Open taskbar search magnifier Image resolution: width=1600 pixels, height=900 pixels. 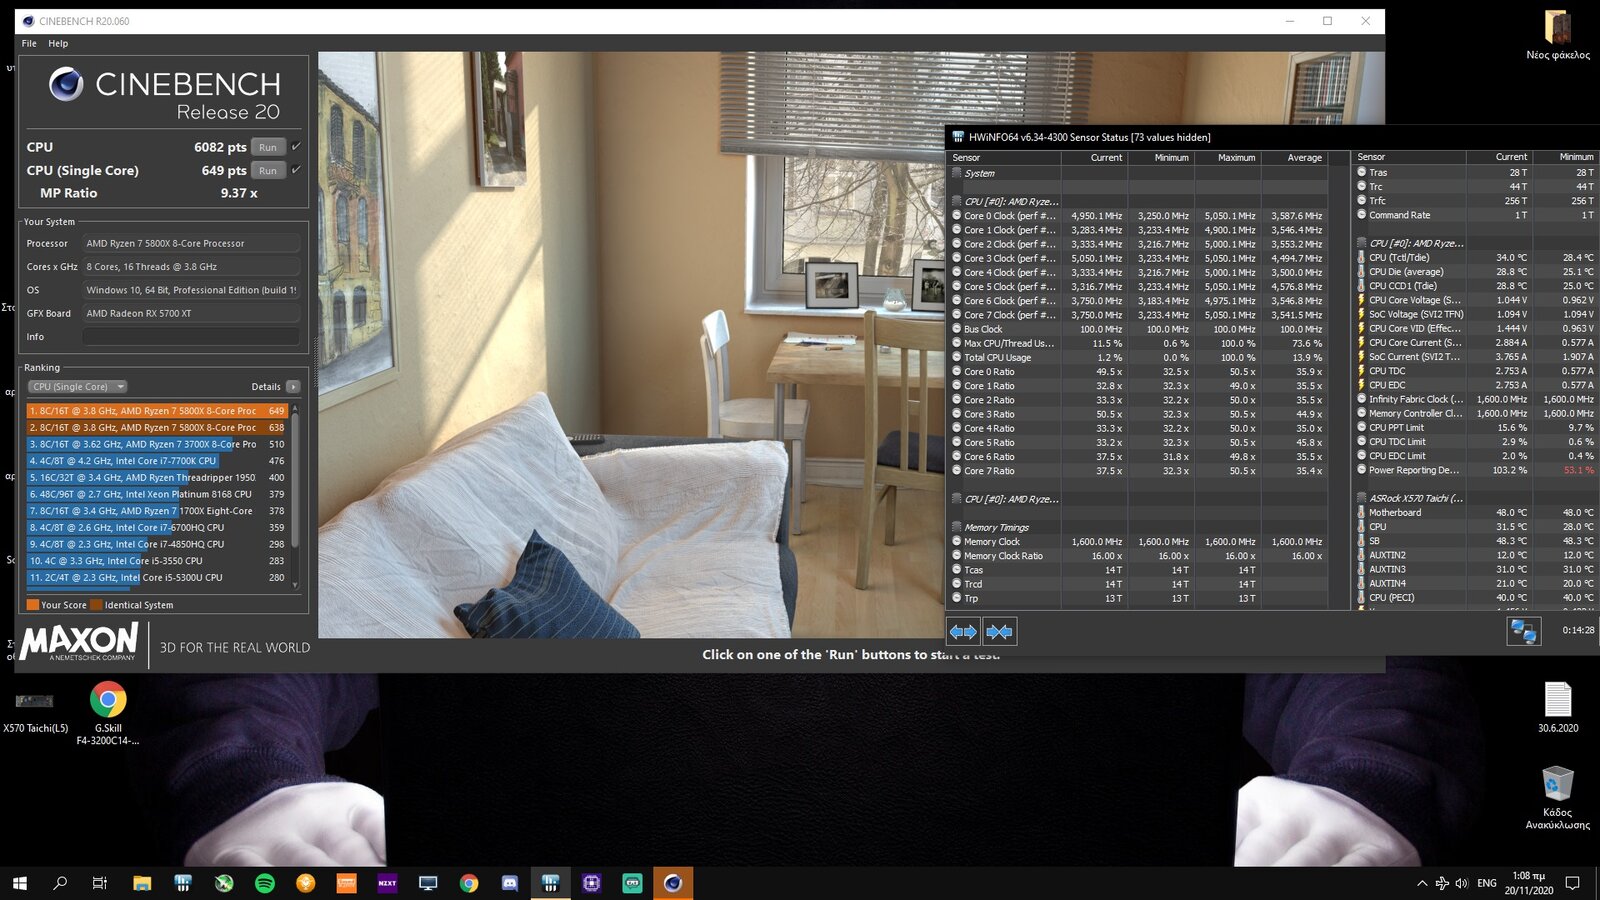60,883
